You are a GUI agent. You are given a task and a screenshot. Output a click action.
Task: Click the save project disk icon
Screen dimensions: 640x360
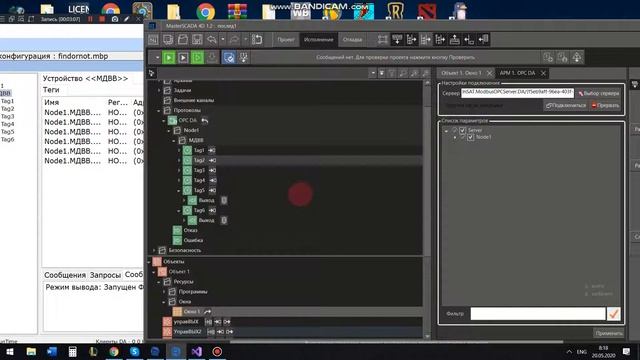197,40
